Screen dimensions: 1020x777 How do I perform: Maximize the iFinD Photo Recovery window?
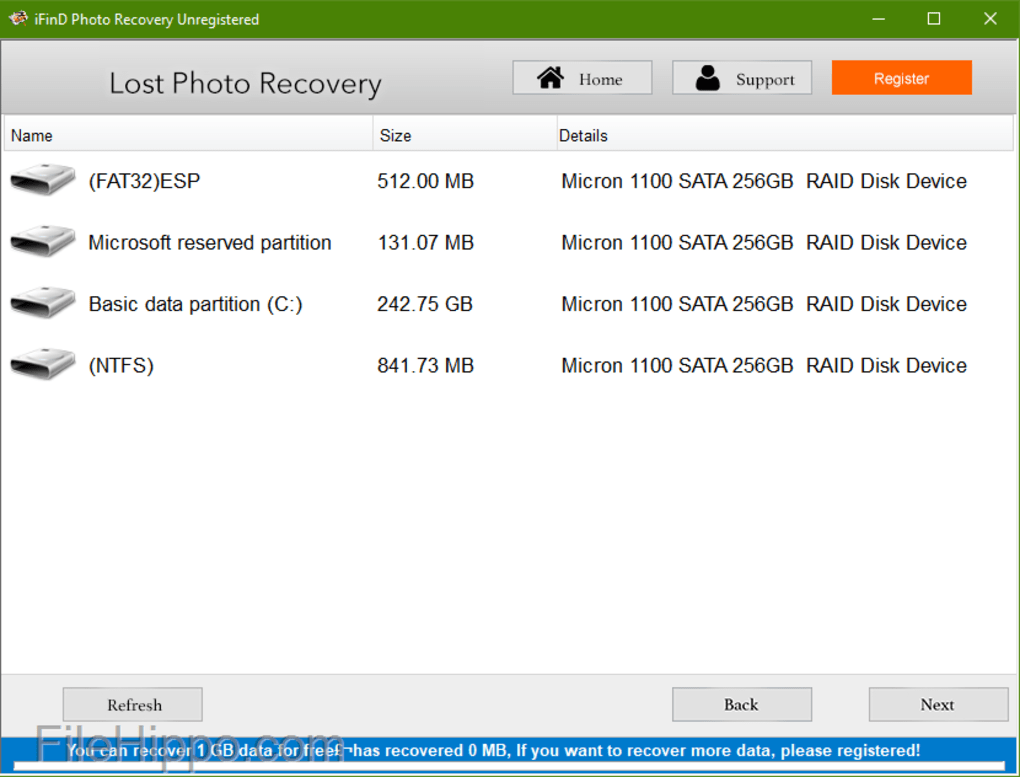[x=933, y=19]
